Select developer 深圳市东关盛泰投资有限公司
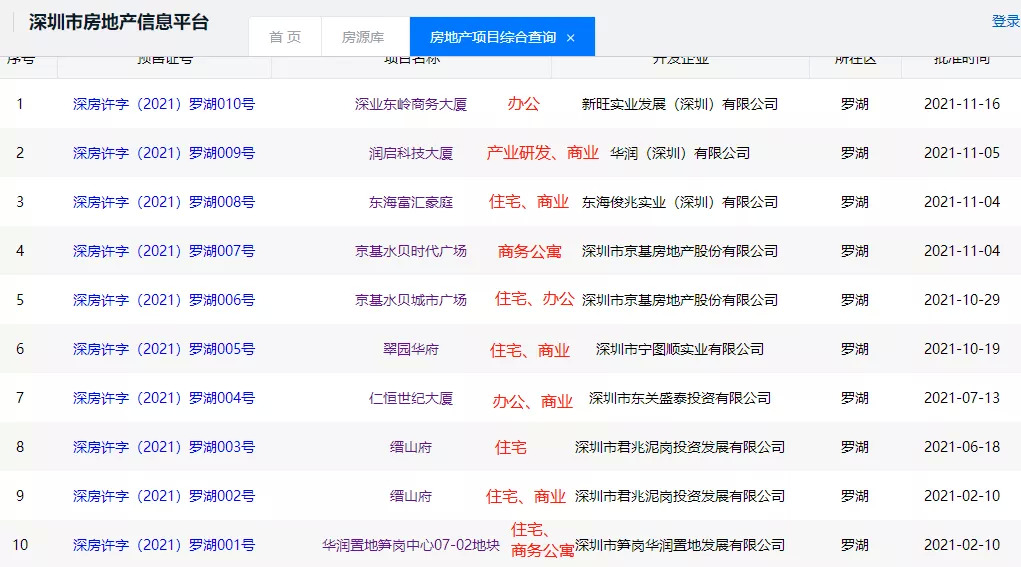This screenshot has width=1021, height=567. pyautogui.click(x=680, y=398)
